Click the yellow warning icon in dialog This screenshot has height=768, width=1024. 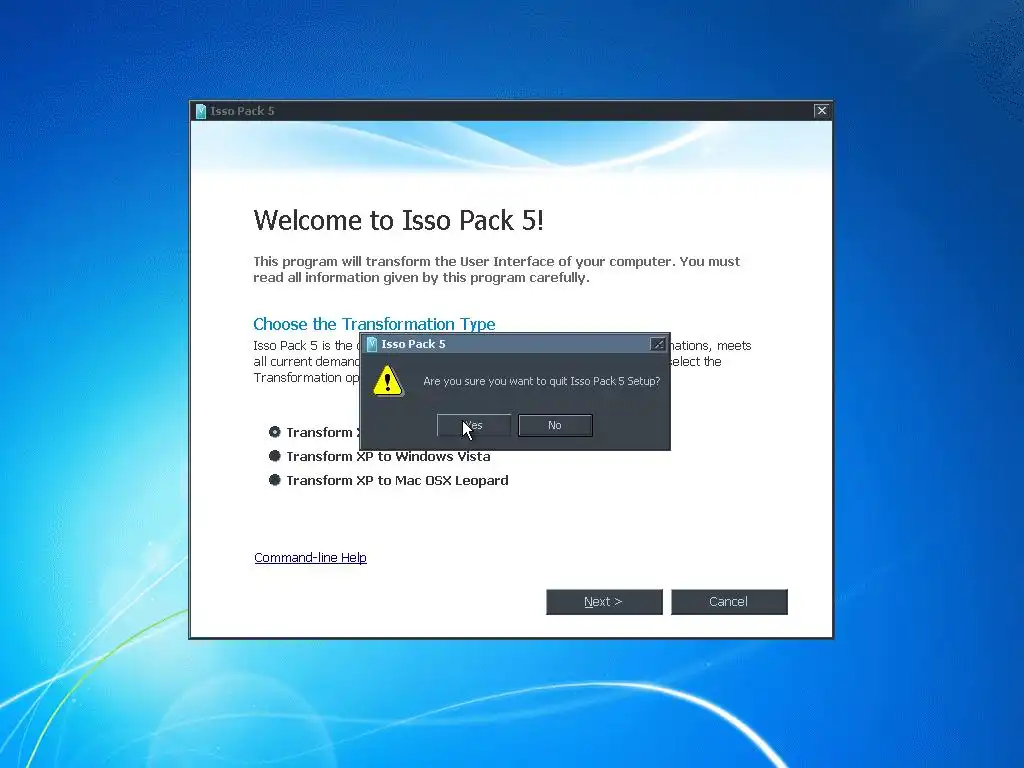click(x=388, y=381)
